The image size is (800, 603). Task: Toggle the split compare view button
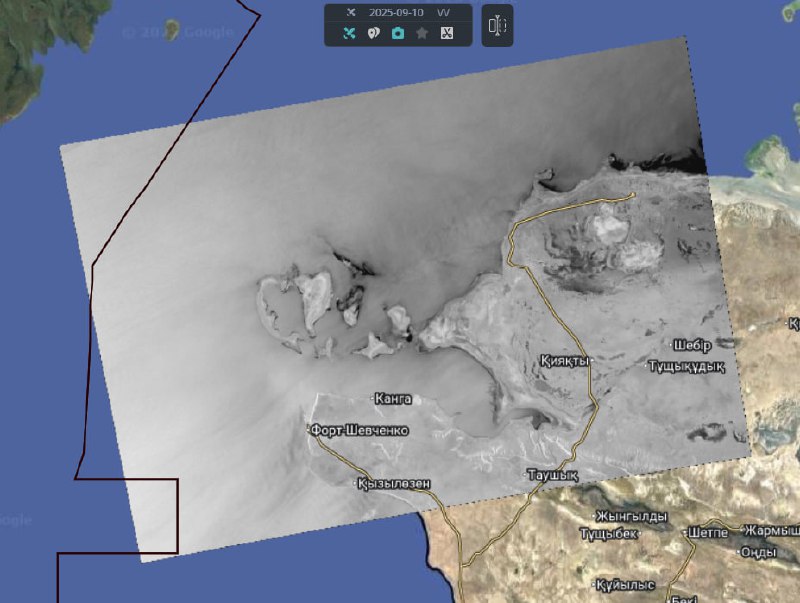point(497,25)
